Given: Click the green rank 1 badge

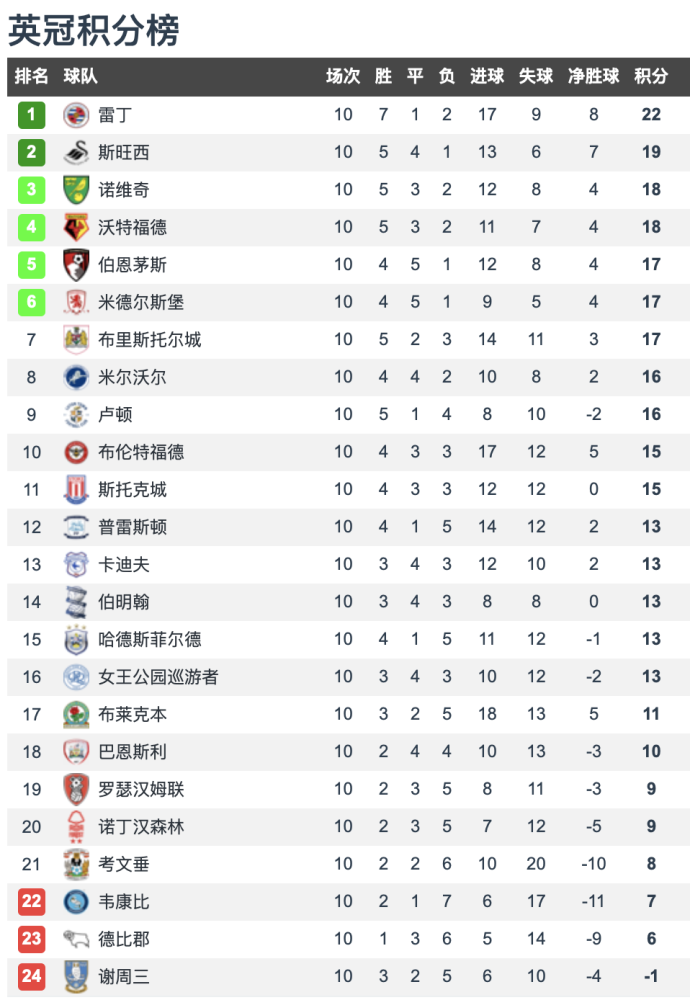Looking at the screenshot, I should (x=31, y=115).
